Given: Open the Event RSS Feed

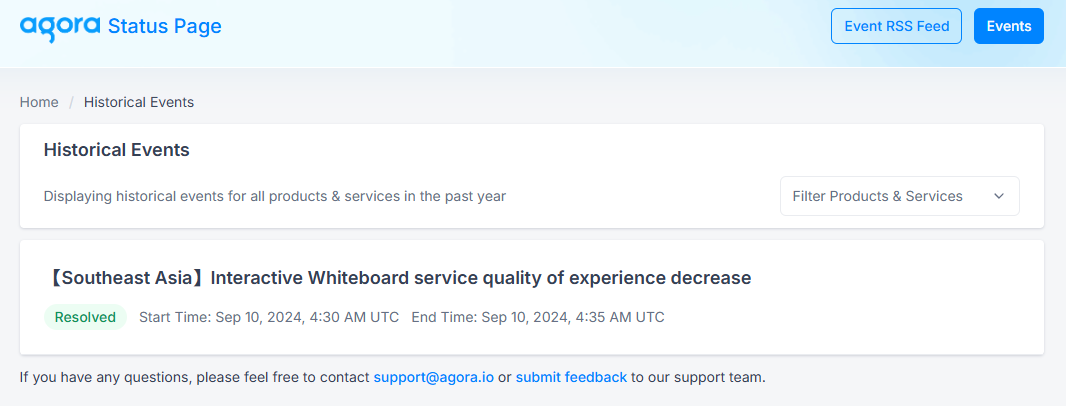Looking at the screenshot, I should (896, 26).
